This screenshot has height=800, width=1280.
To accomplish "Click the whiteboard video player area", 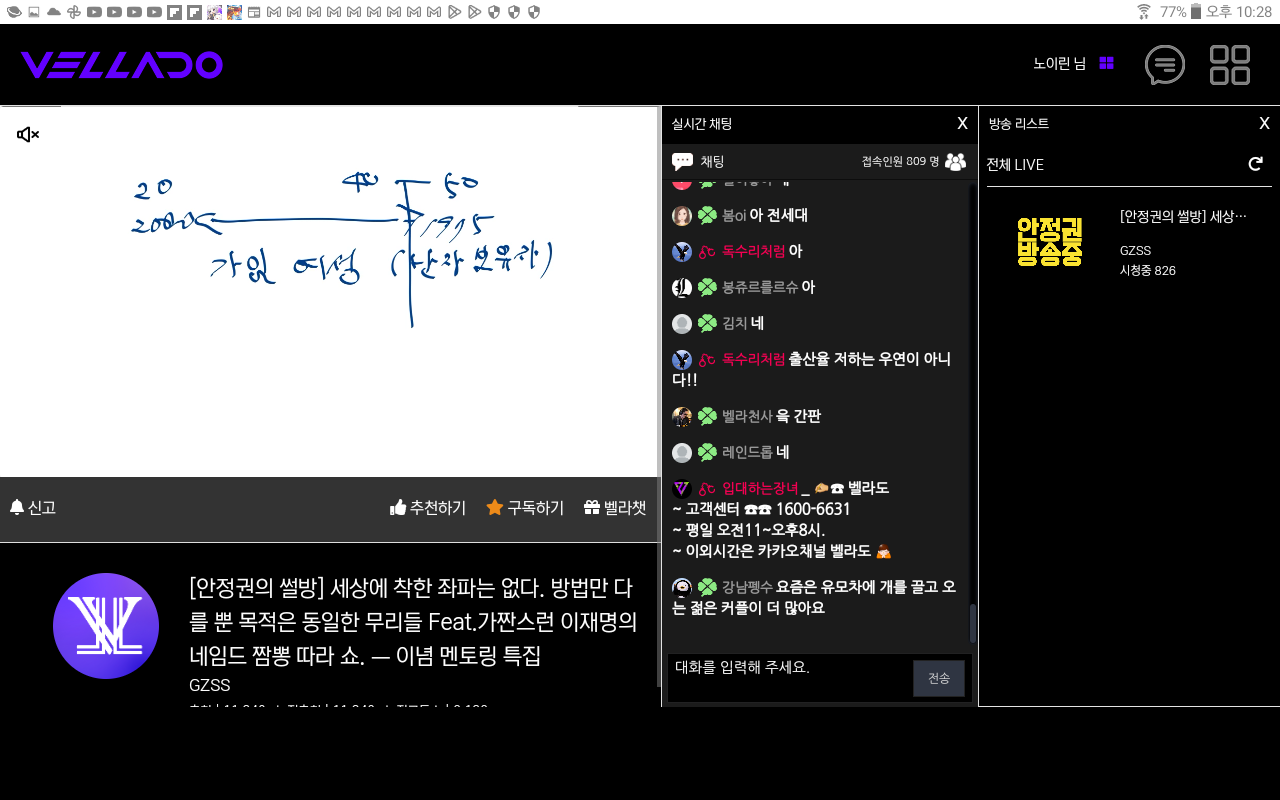I will coord(329,291).
